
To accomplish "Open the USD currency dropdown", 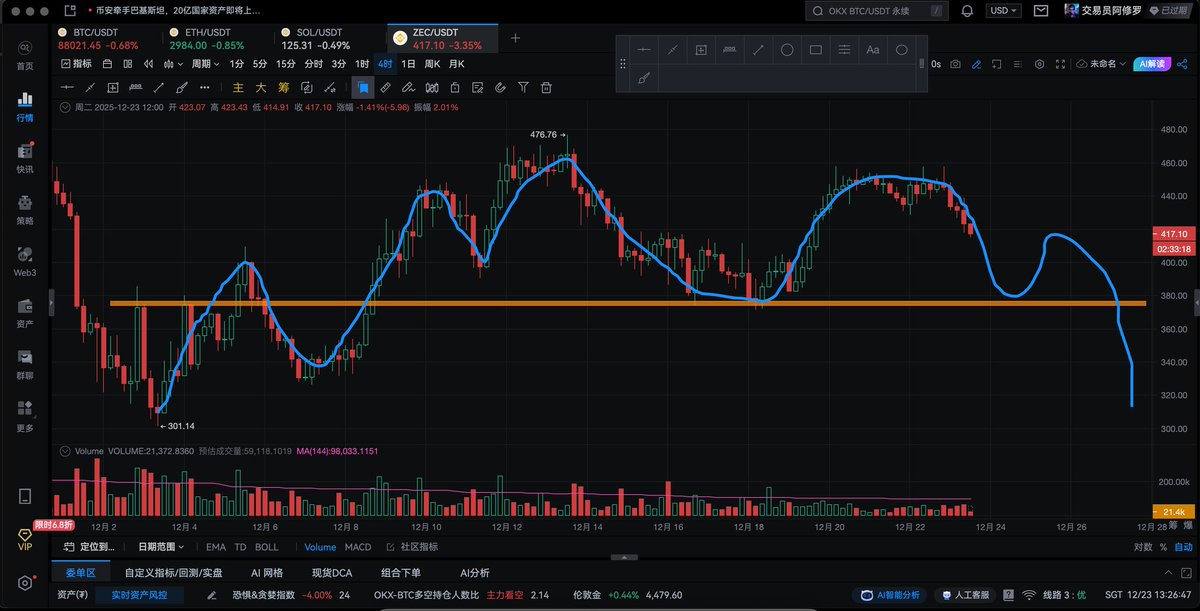I will pos(1003,10).
